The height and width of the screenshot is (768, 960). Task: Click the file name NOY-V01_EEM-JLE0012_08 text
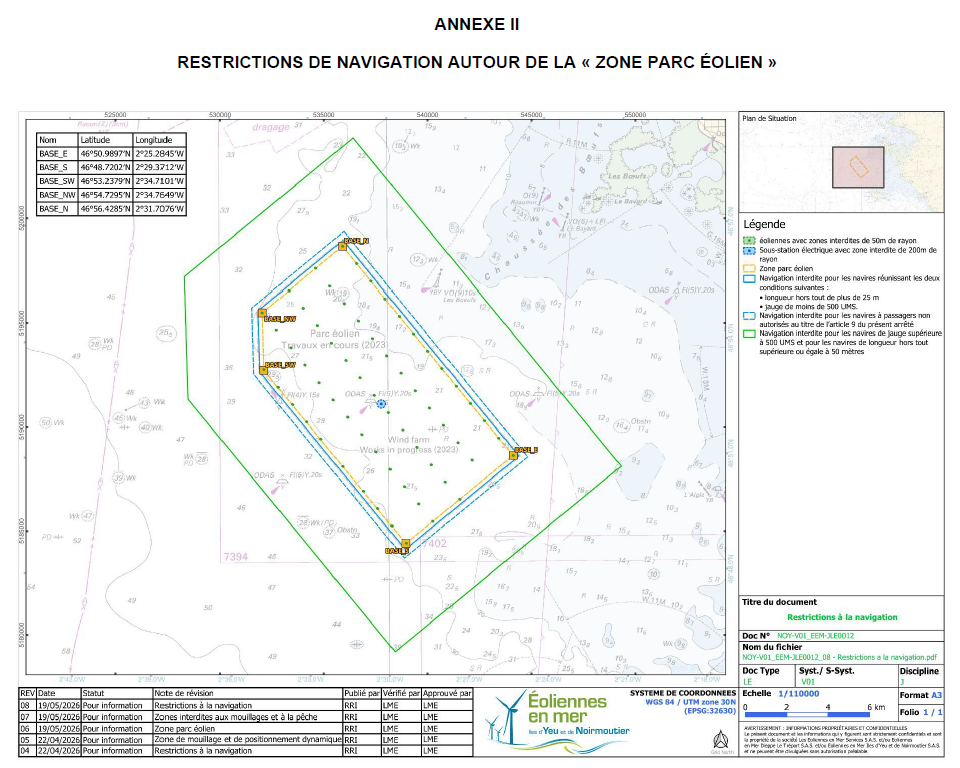pyautogui.click(x=839, y=657)
